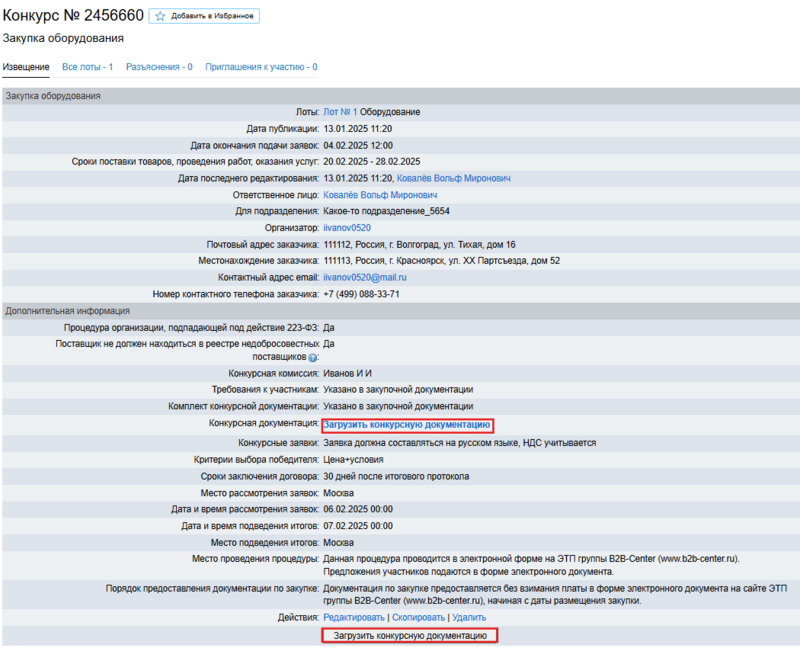The height and width of the screenshot is (648, 800).
Task: Click the contact phone number +7 (499) 088-33-71
Action: tap(361, 294)
